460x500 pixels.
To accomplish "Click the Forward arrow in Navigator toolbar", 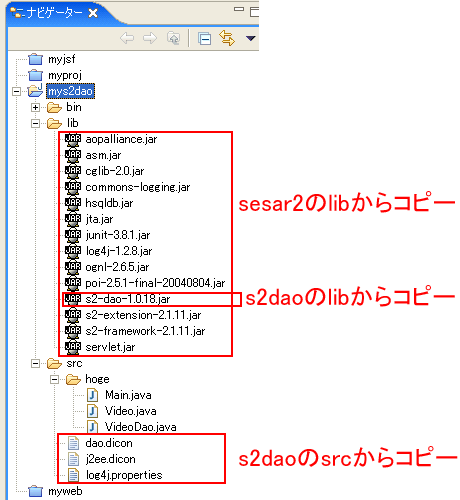I will [150, 38].
